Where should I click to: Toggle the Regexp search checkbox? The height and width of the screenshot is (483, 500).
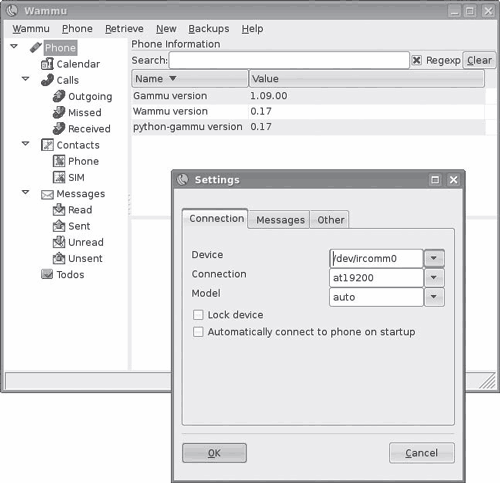coord(416,60)
